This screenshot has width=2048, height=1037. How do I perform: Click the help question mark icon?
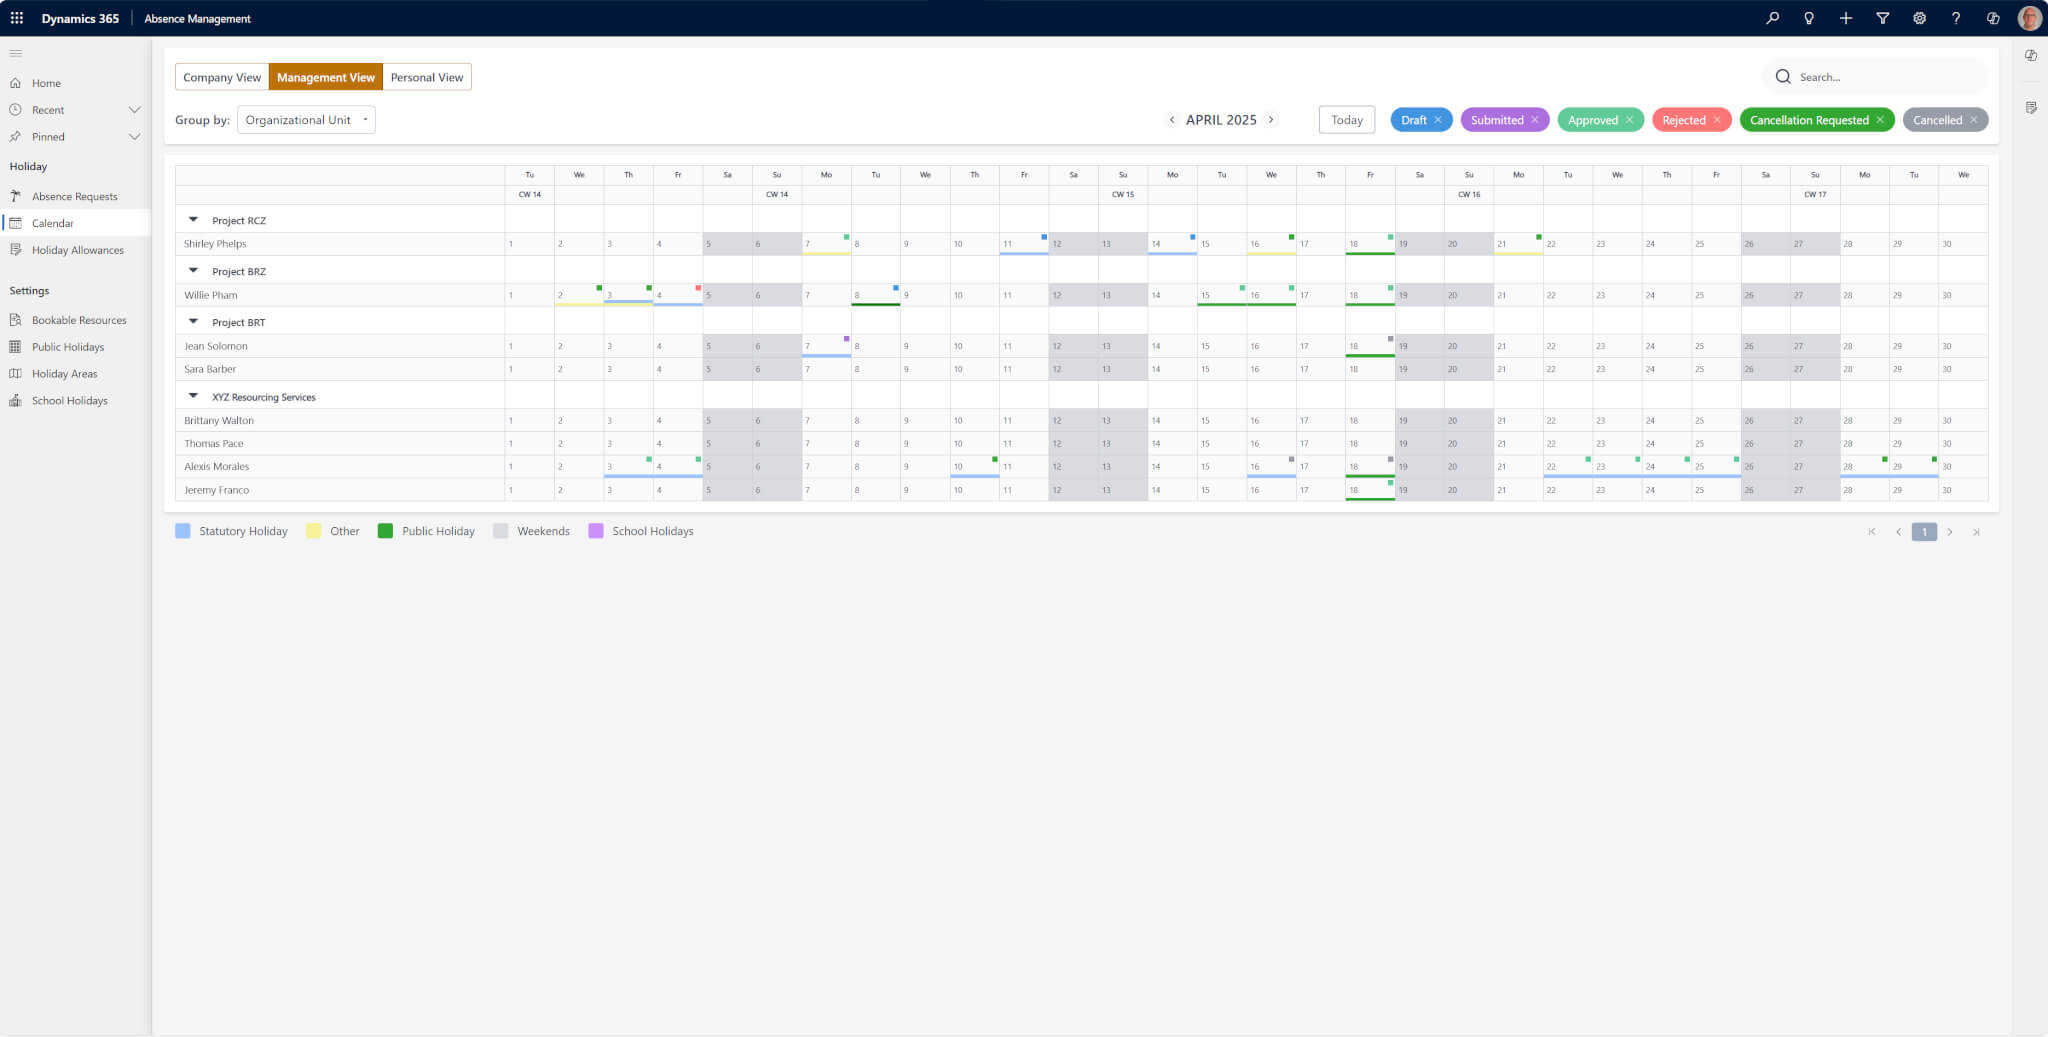1956,18
